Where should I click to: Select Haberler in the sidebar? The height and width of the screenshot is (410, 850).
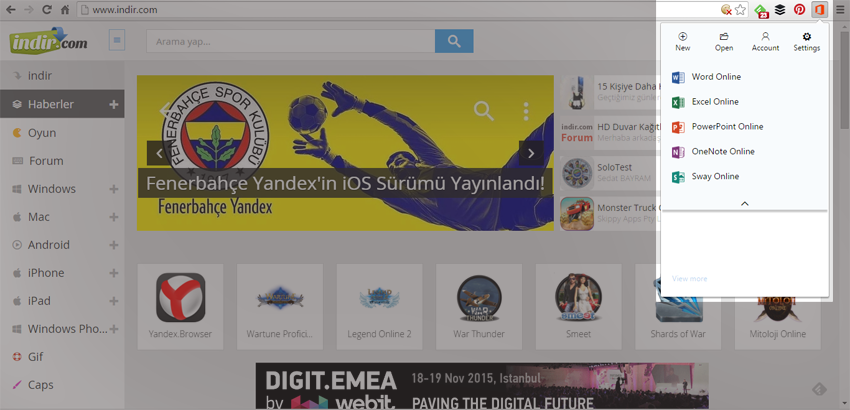(62, 104)
